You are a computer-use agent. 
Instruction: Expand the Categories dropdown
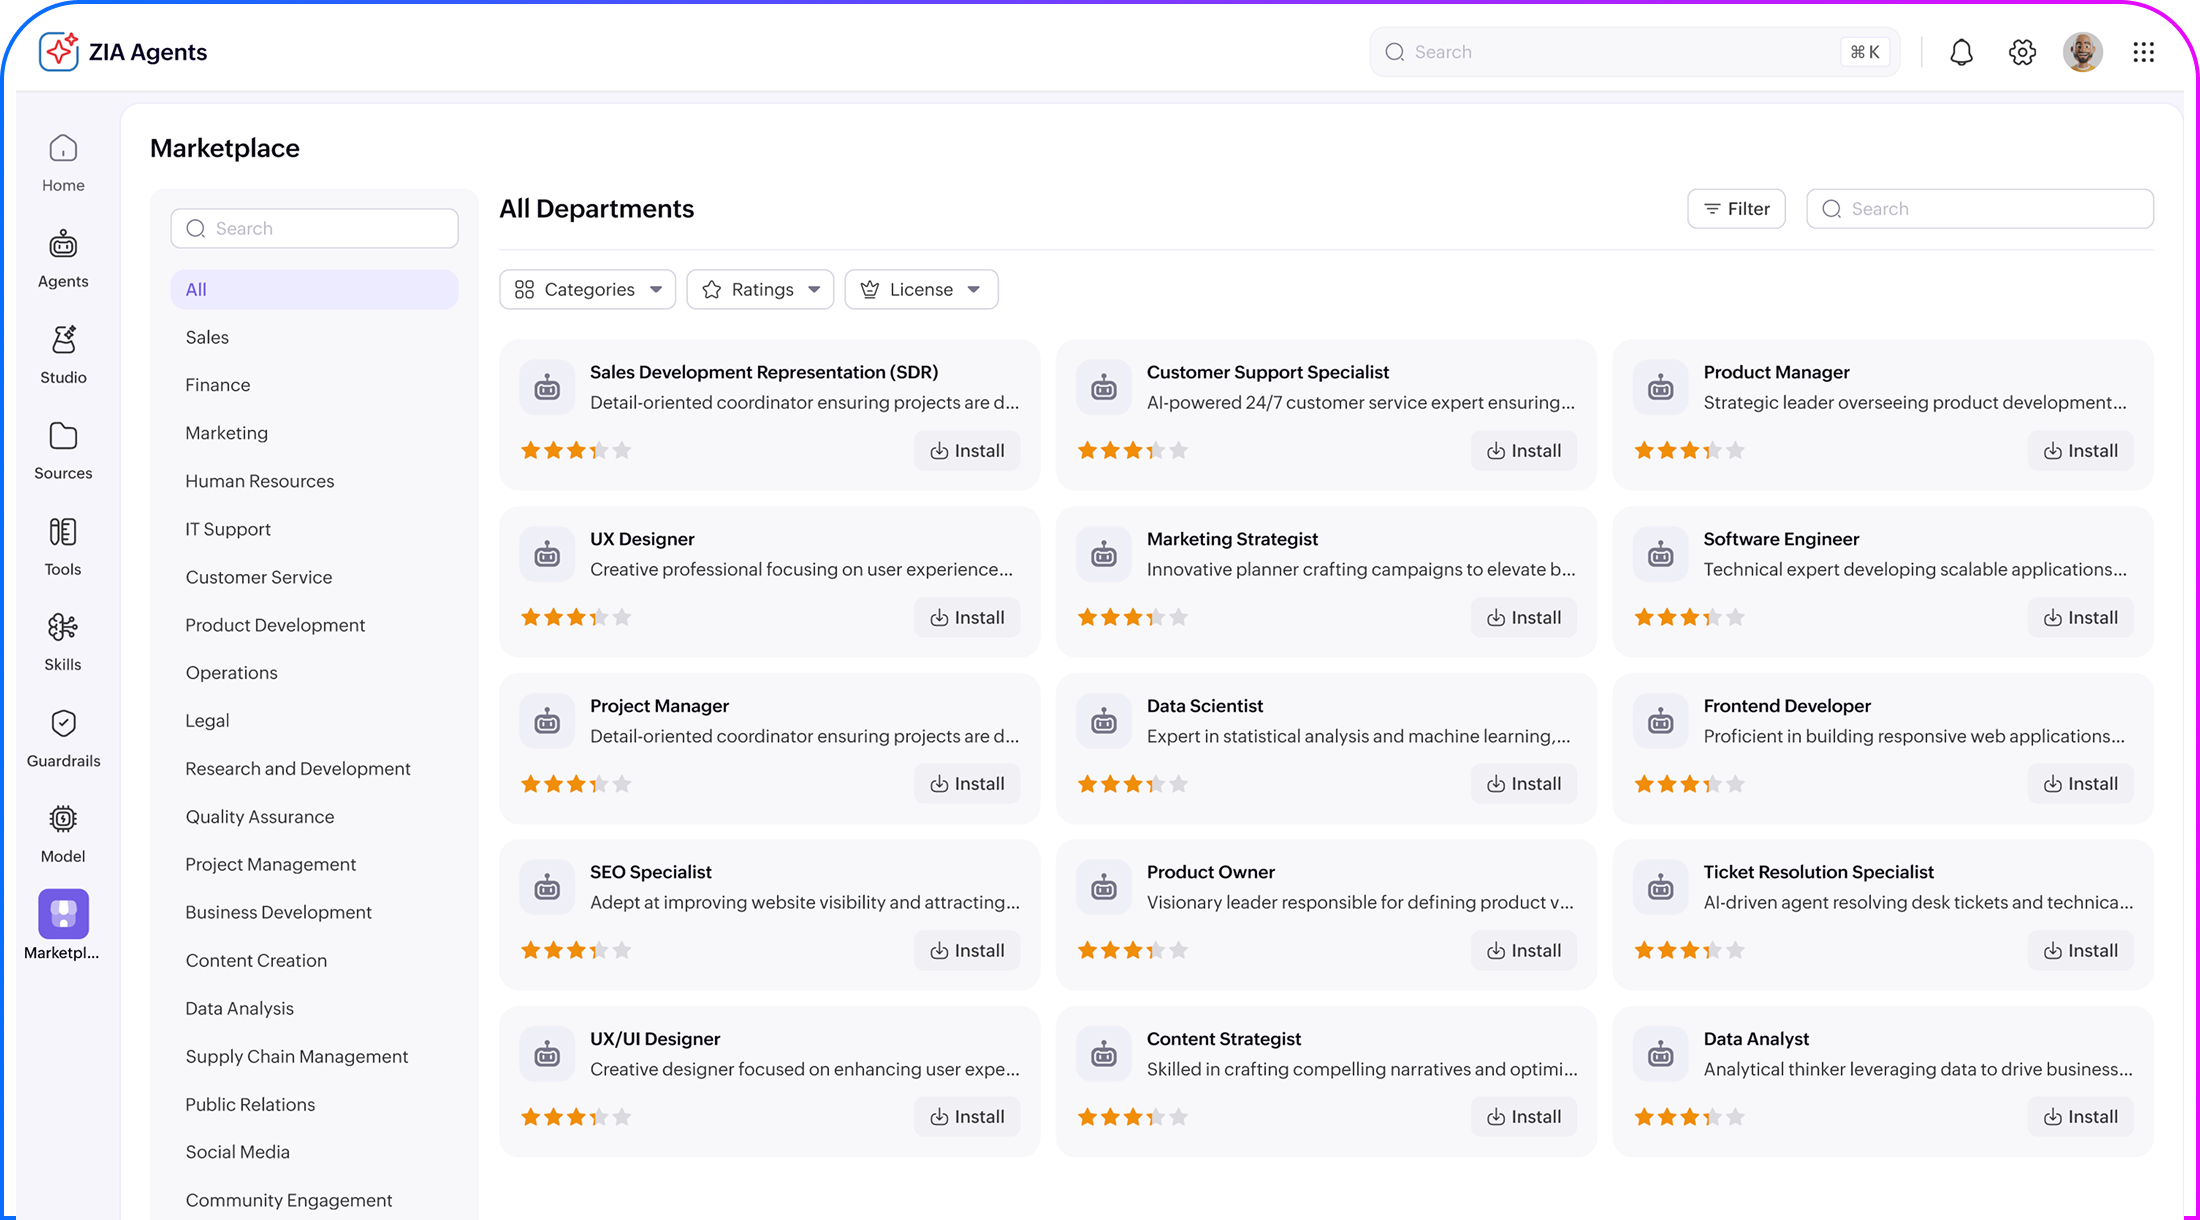coord(587,289)
